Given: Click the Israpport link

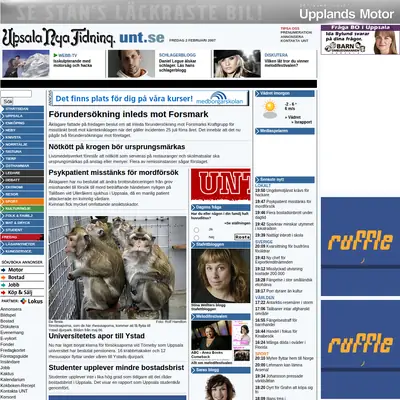Looking at the screenshot, I should pyautogui.click(x=302, y=122).
